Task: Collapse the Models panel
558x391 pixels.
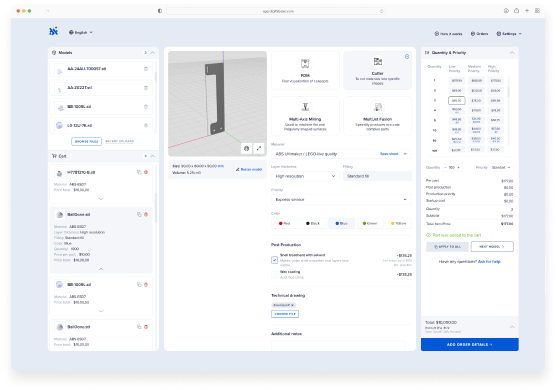Action: [153, 53]
